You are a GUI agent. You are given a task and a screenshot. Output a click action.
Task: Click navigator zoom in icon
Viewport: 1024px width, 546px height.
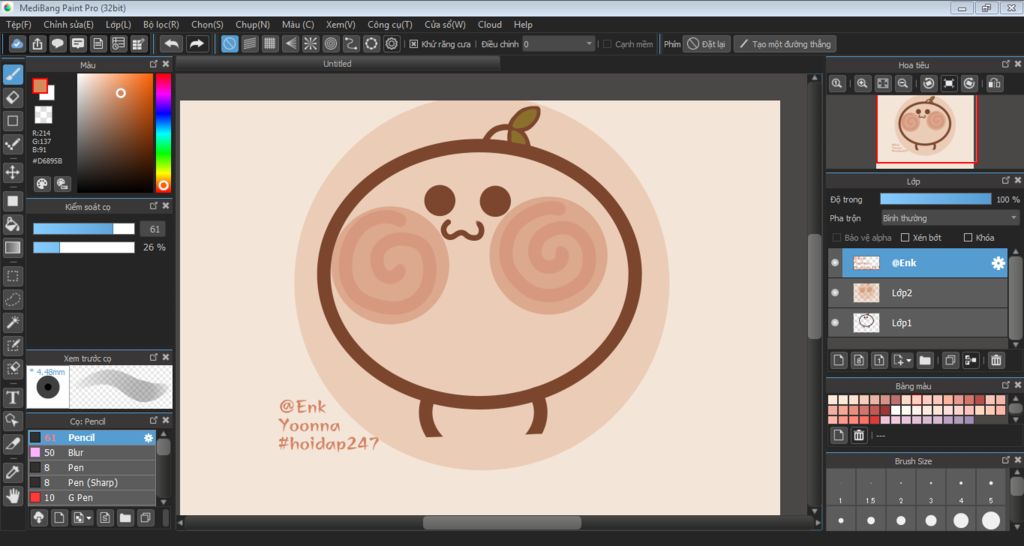click(863, 84)
